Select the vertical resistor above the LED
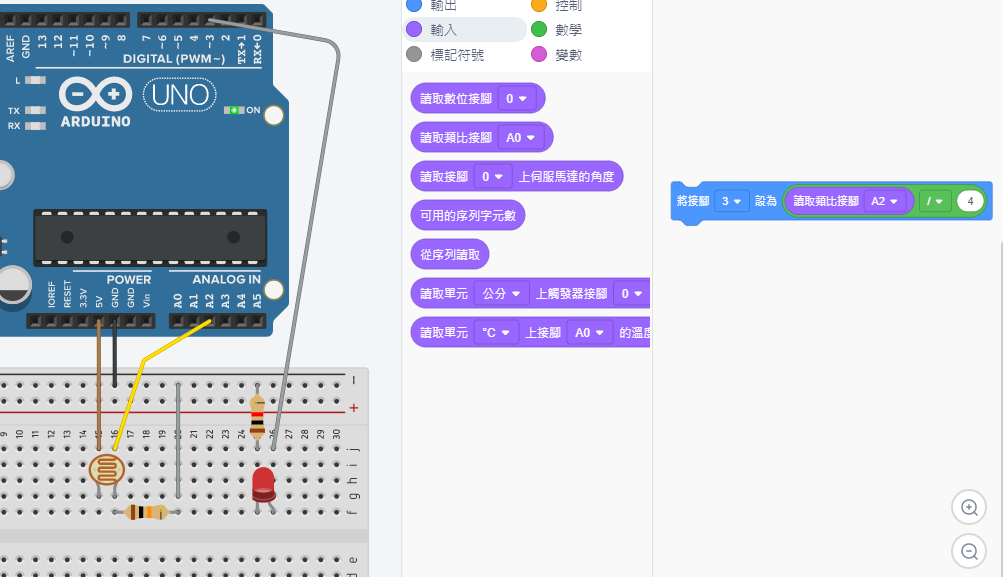The image size is (1003, 577). point(257,413)
